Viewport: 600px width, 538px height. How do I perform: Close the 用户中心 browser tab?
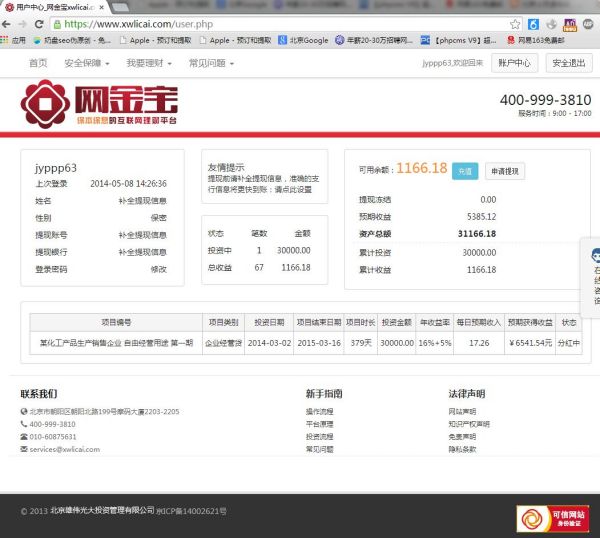click(101, 7)
